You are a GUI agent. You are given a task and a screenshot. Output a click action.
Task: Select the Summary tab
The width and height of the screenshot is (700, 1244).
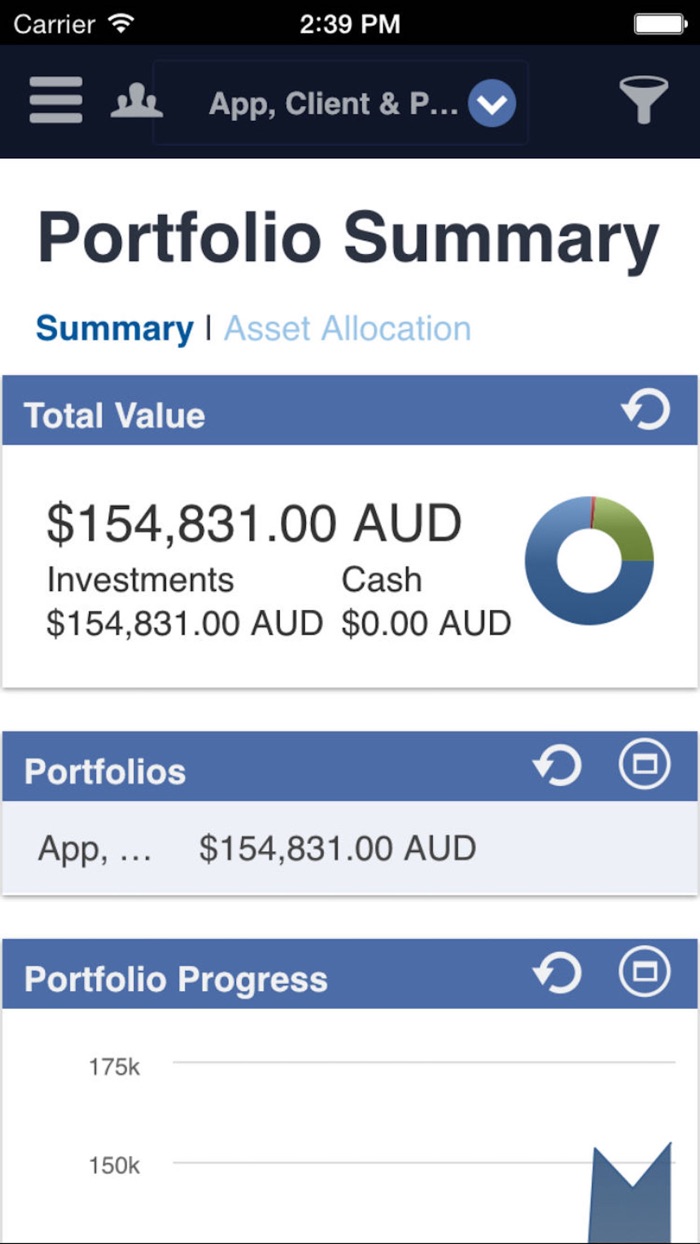(114, 328)
